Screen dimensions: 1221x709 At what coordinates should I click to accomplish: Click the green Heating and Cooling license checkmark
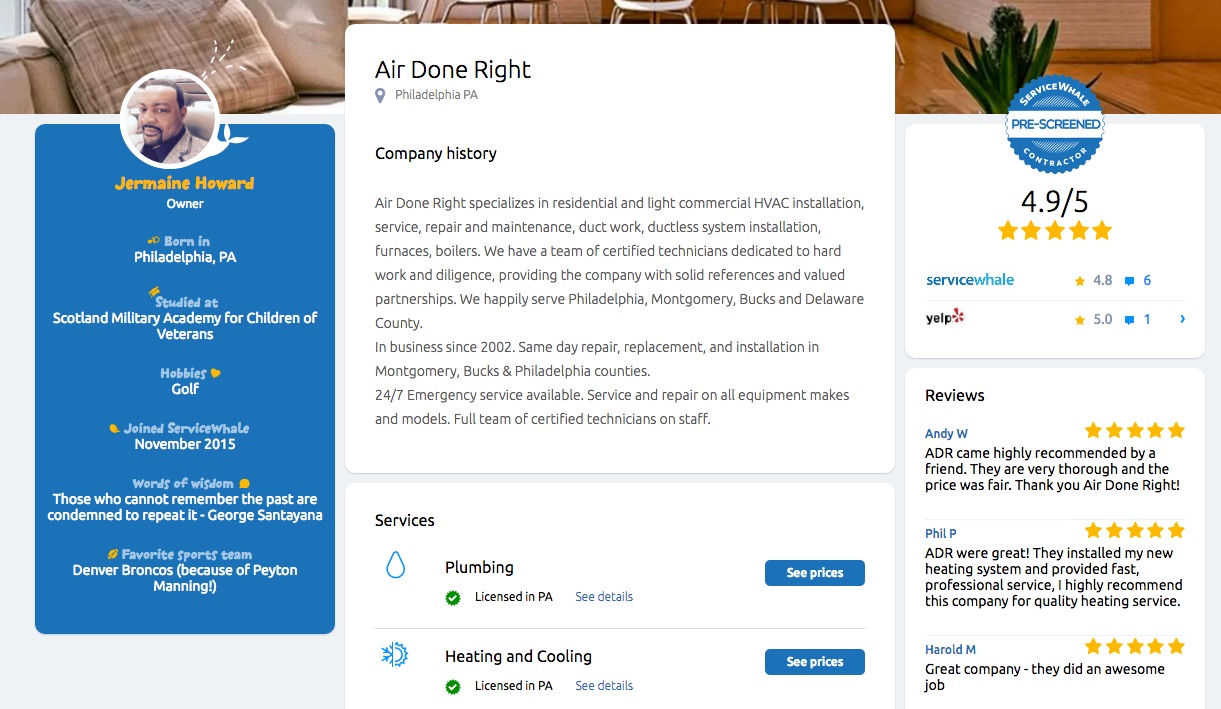click(453, 687)
